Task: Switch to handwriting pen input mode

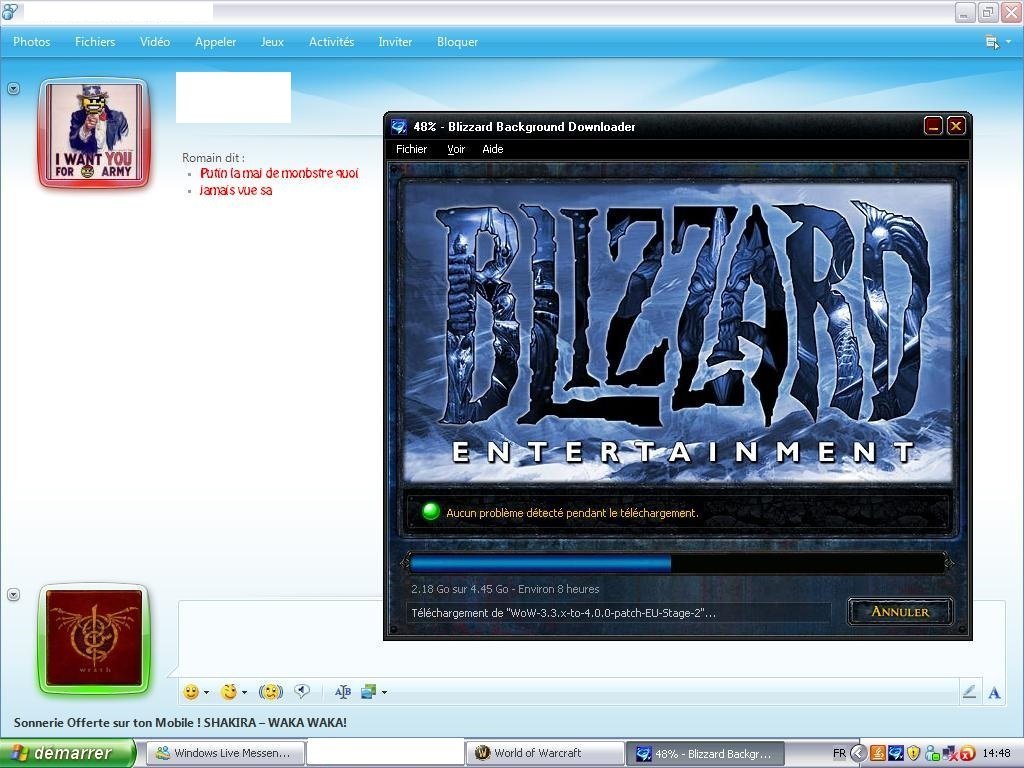Action: coord(969,692)
